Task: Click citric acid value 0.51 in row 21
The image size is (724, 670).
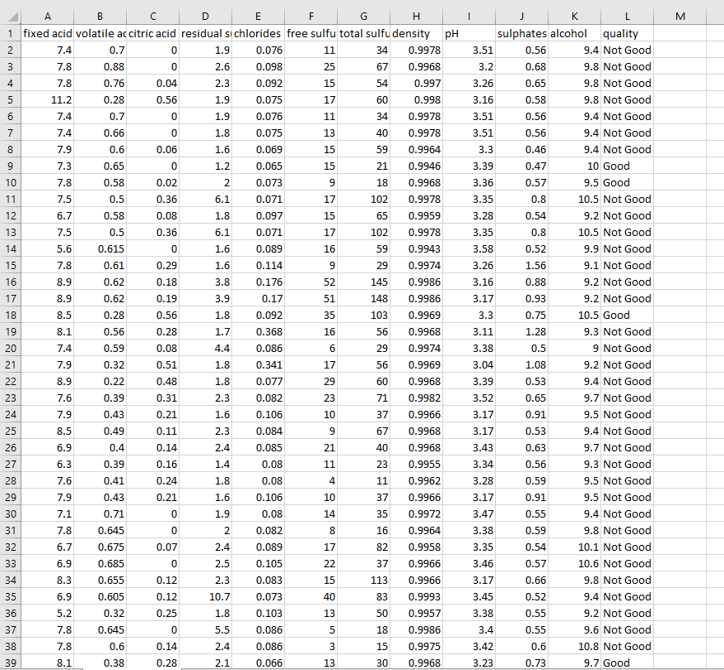Action: click(153, 365)
